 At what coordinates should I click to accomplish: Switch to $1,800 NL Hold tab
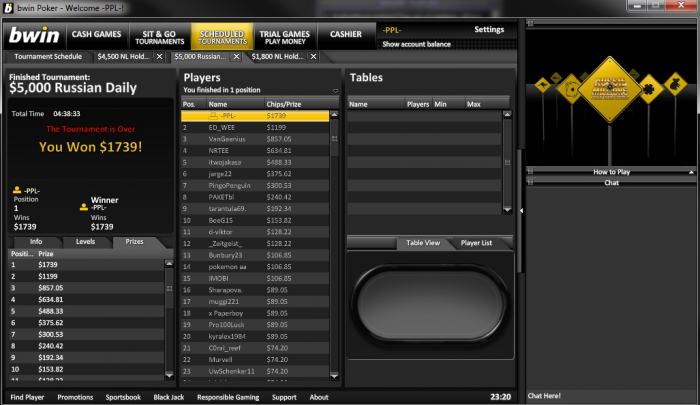point(277,57)
